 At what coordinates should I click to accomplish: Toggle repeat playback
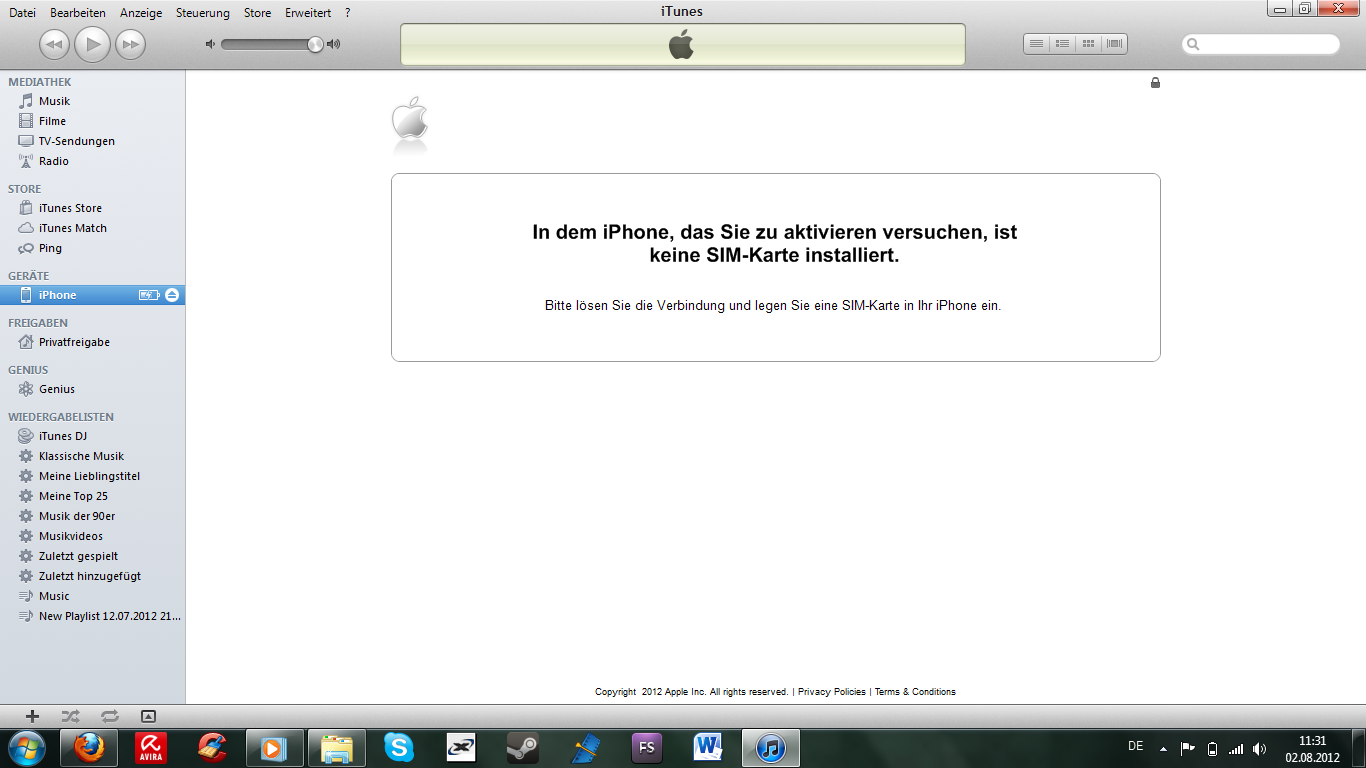point(109,716)
